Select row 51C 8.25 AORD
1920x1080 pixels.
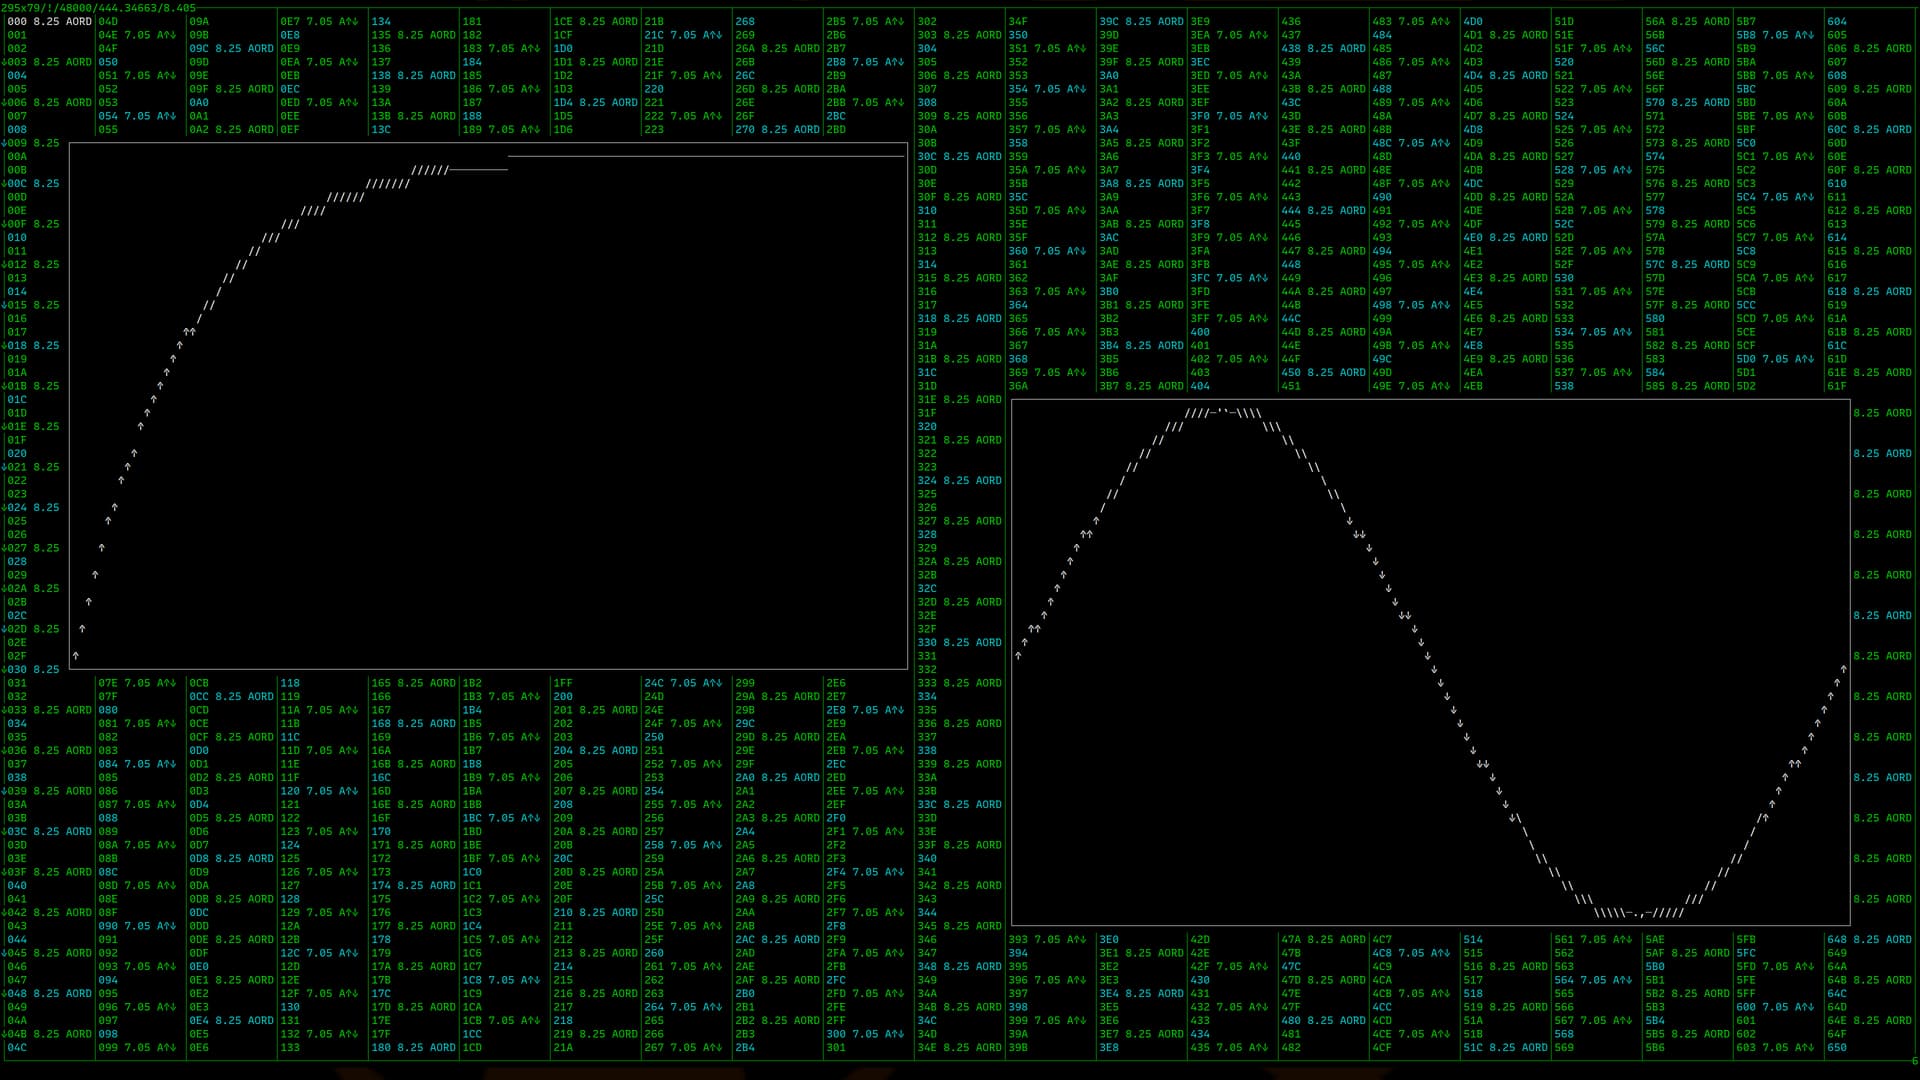(1505, 1048)
